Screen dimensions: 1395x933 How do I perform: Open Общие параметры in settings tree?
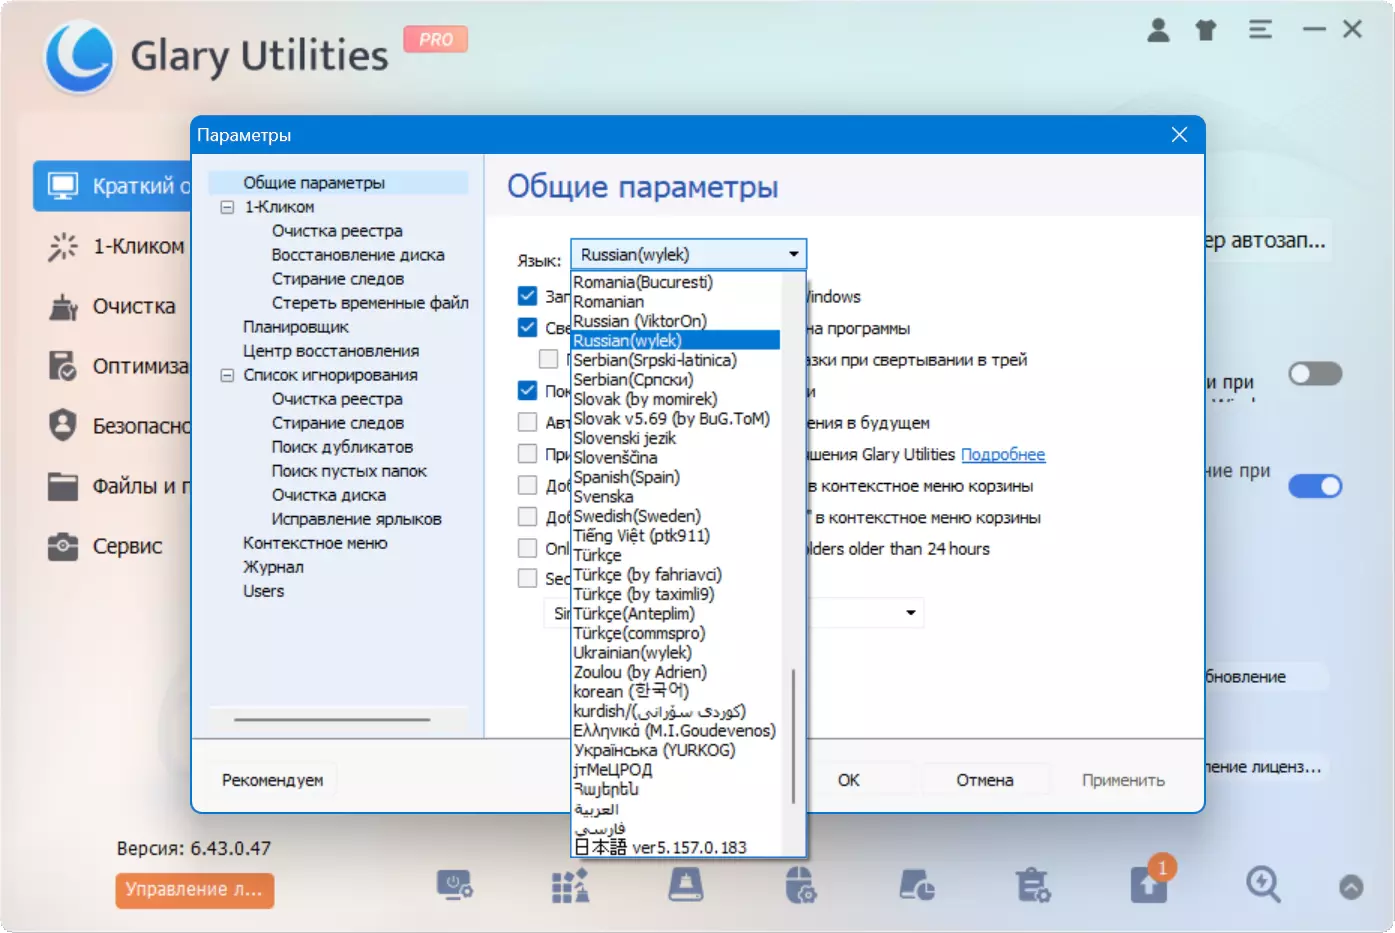click(x=314, y=183)
